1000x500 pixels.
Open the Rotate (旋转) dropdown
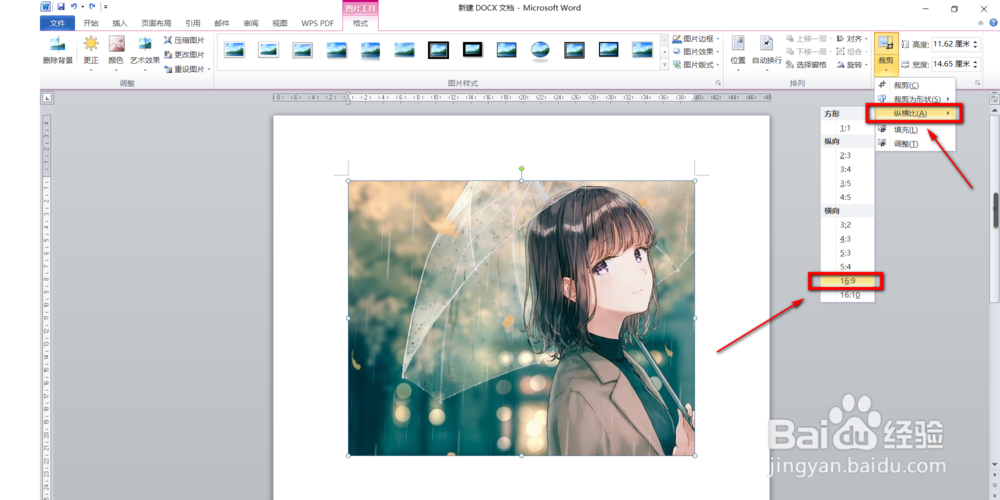(853, 65)
